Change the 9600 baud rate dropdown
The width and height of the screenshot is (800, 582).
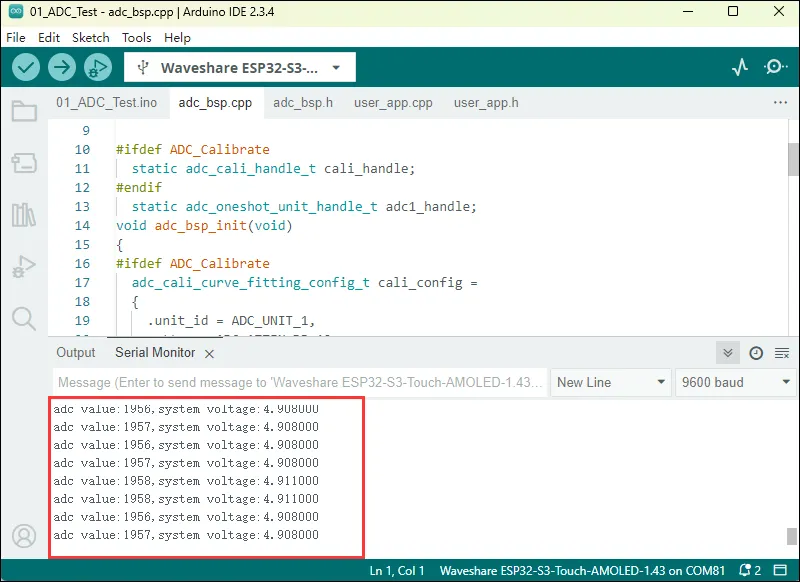click(735, 382)
